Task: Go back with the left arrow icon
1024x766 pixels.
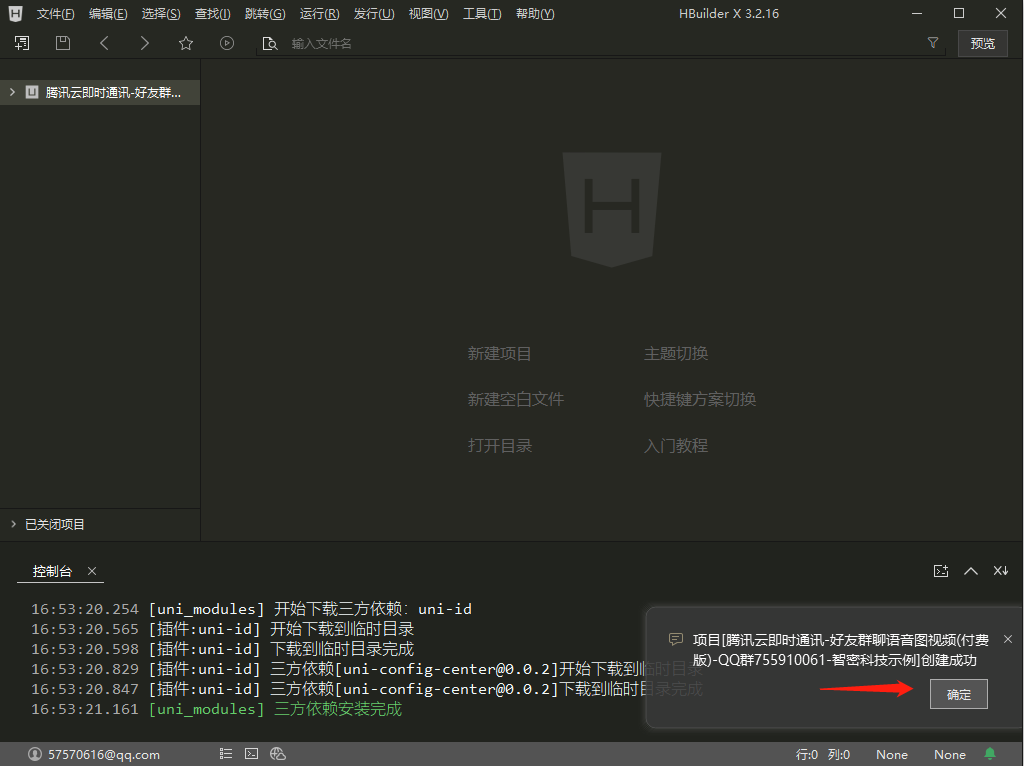Action: tap(104, 43)
